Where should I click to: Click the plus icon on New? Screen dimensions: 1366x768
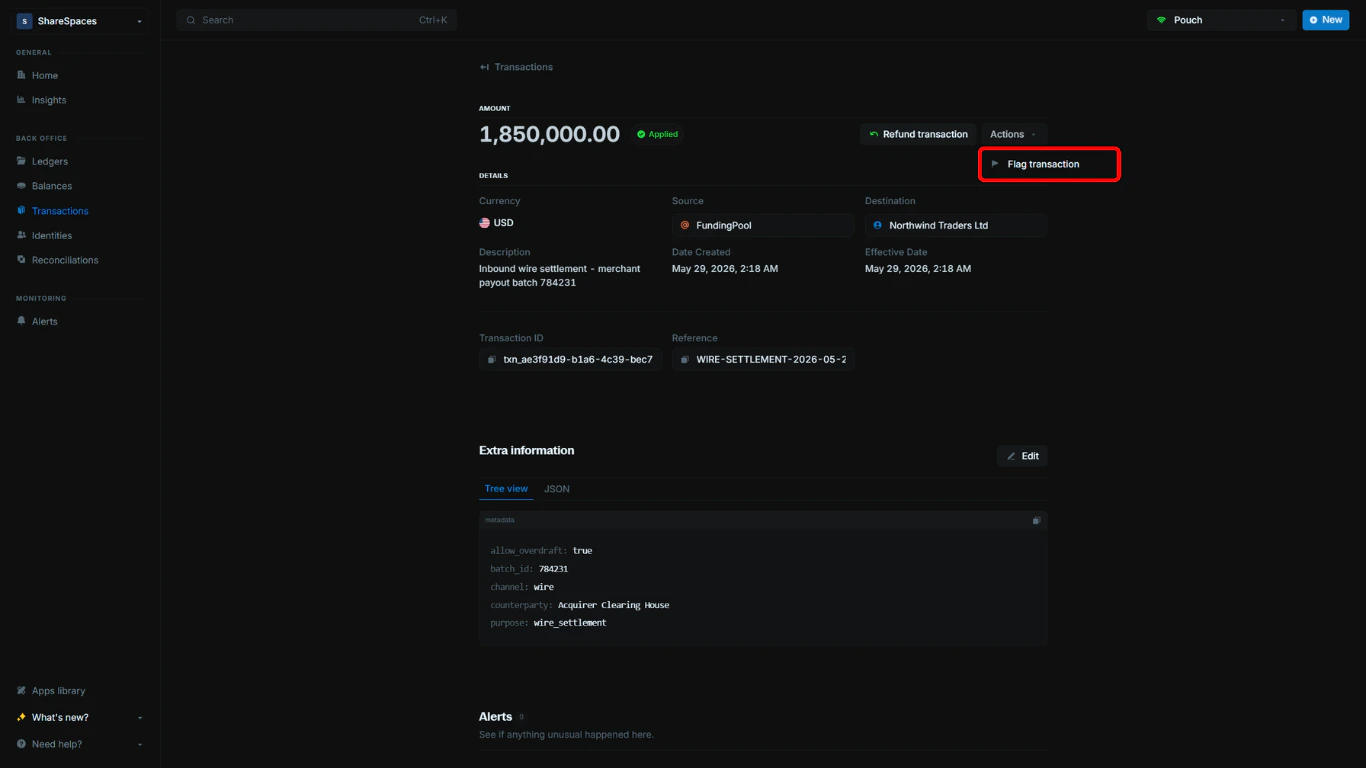pos(1313,20)
